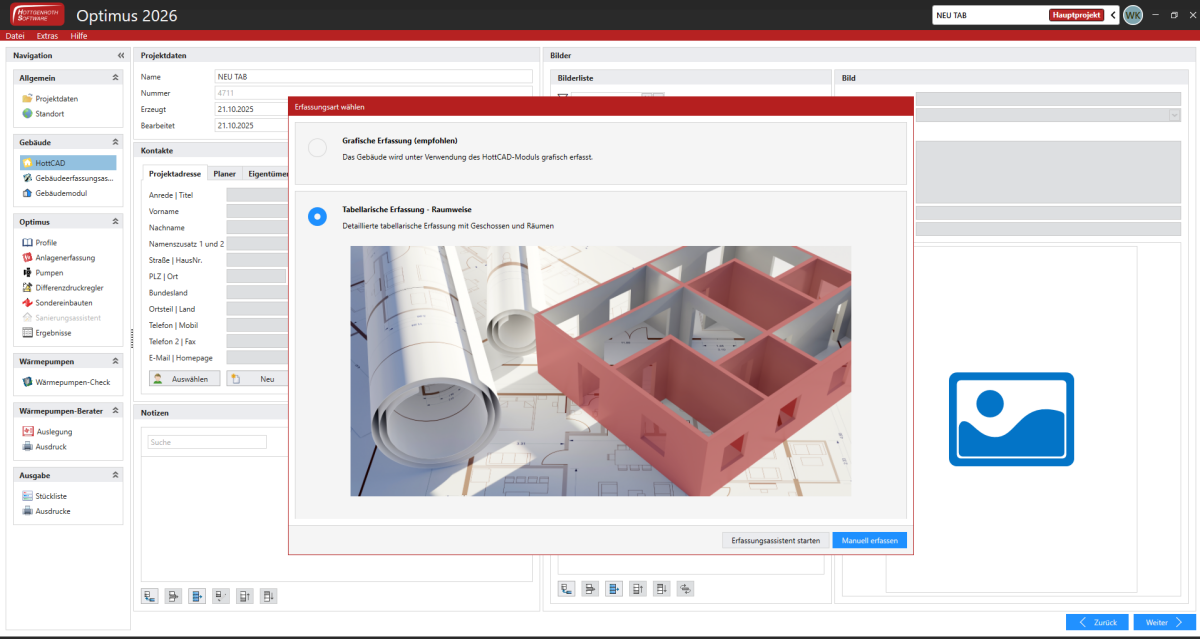Open the Pumpen navigation item

49,272
